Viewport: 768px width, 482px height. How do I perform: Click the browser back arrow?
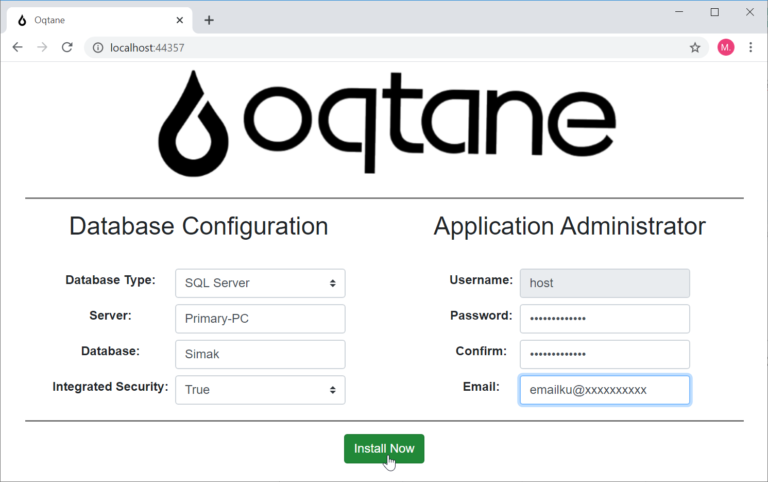pyautogui.click(x=17, y=48)
